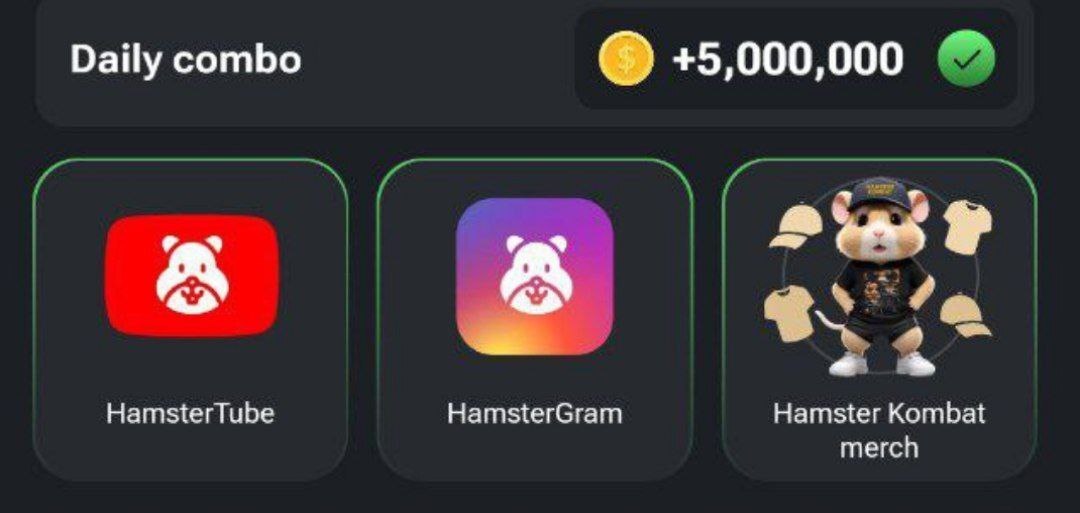This screenshot has width=1080, height=513.
Task: Open the Hamster Kombat merch label
Action: point(879,430)
